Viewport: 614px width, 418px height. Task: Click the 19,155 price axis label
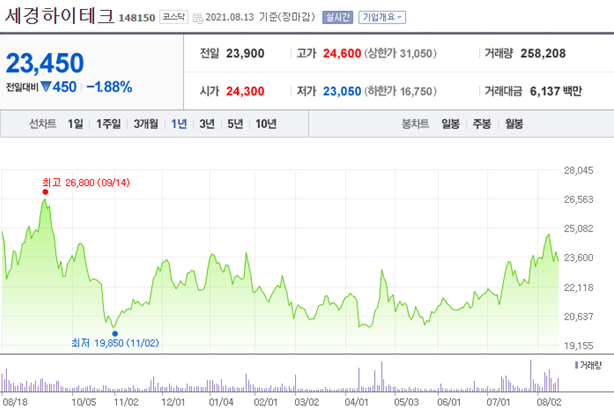click(578, 346)
